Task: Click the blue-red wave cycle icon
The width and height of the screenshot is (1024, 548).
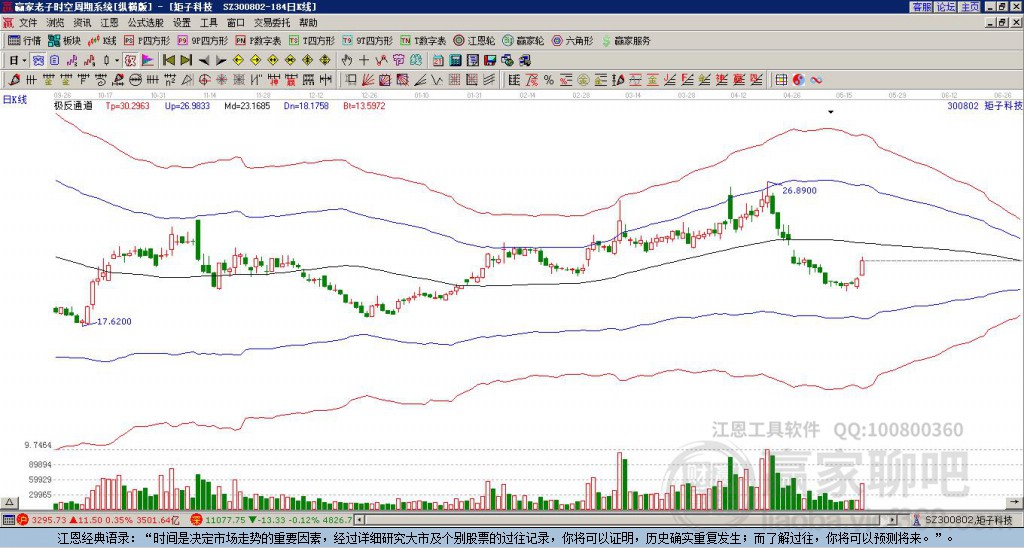Action: [816, 80]
